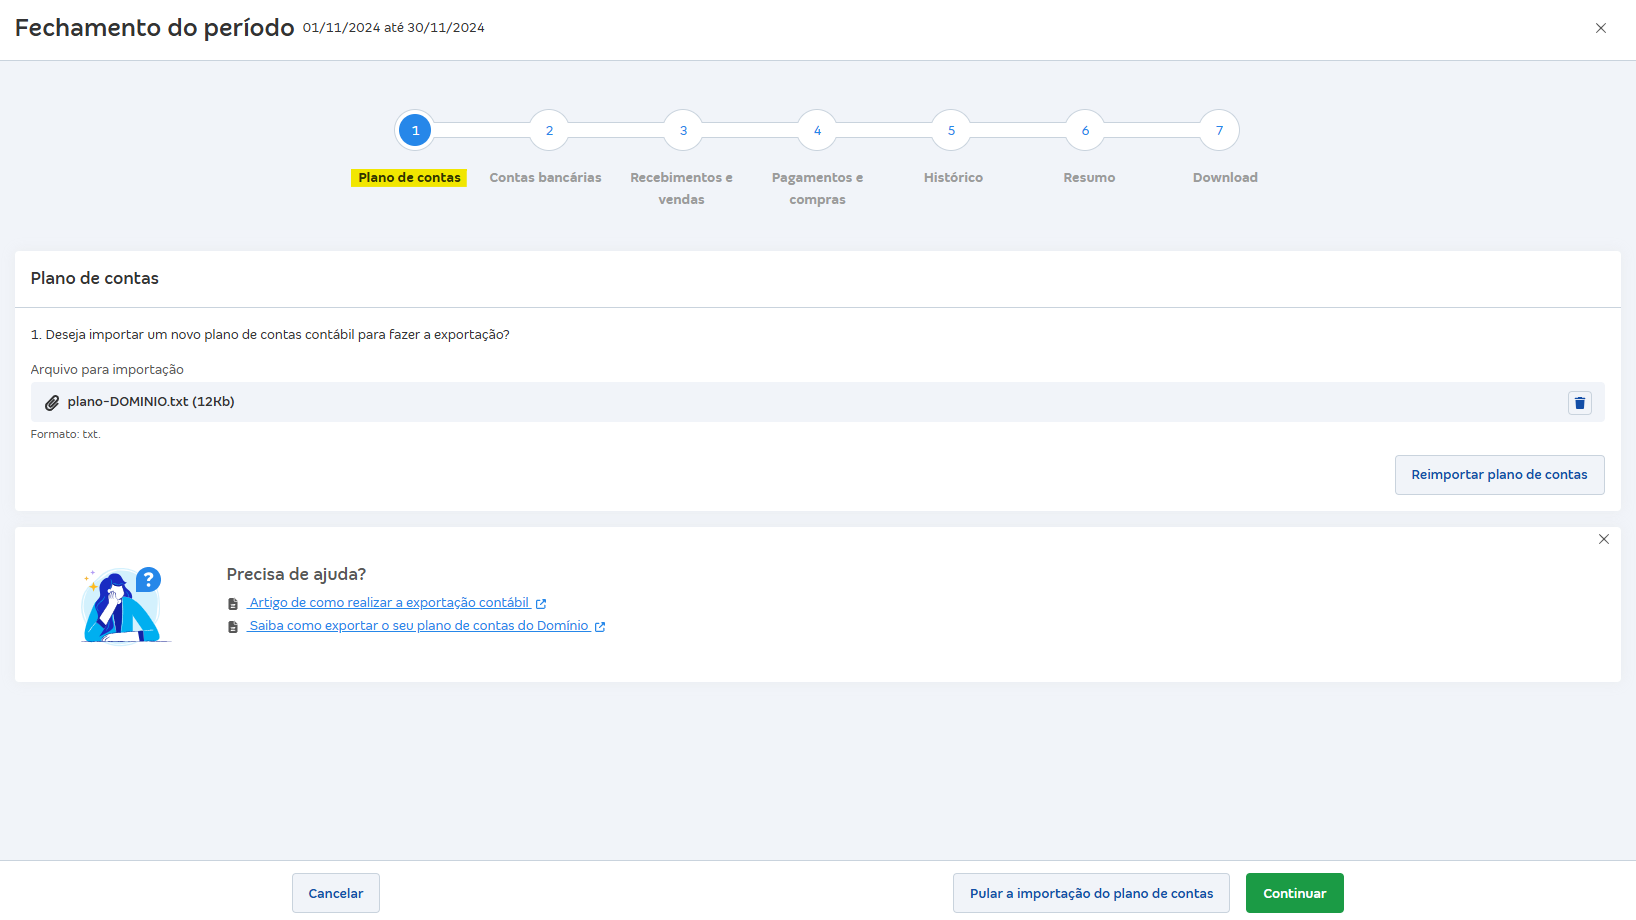Click the green Continuar button
1636x920 pixels.
coord(1294,893)
